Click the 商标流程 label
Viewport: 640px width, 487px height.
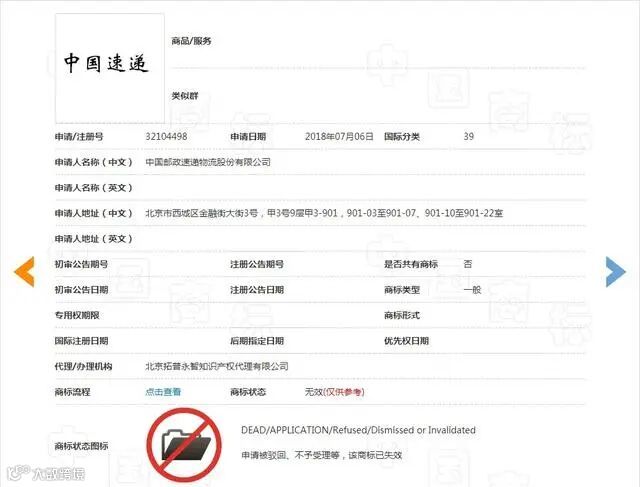[72, 392]
